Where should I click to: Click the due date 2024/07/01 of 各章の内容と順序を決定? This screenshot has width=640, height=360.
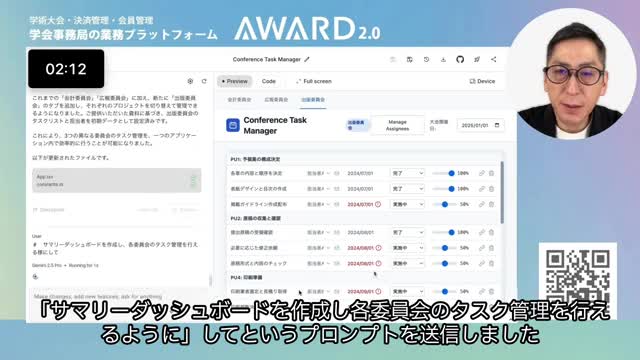coord(360,173)
